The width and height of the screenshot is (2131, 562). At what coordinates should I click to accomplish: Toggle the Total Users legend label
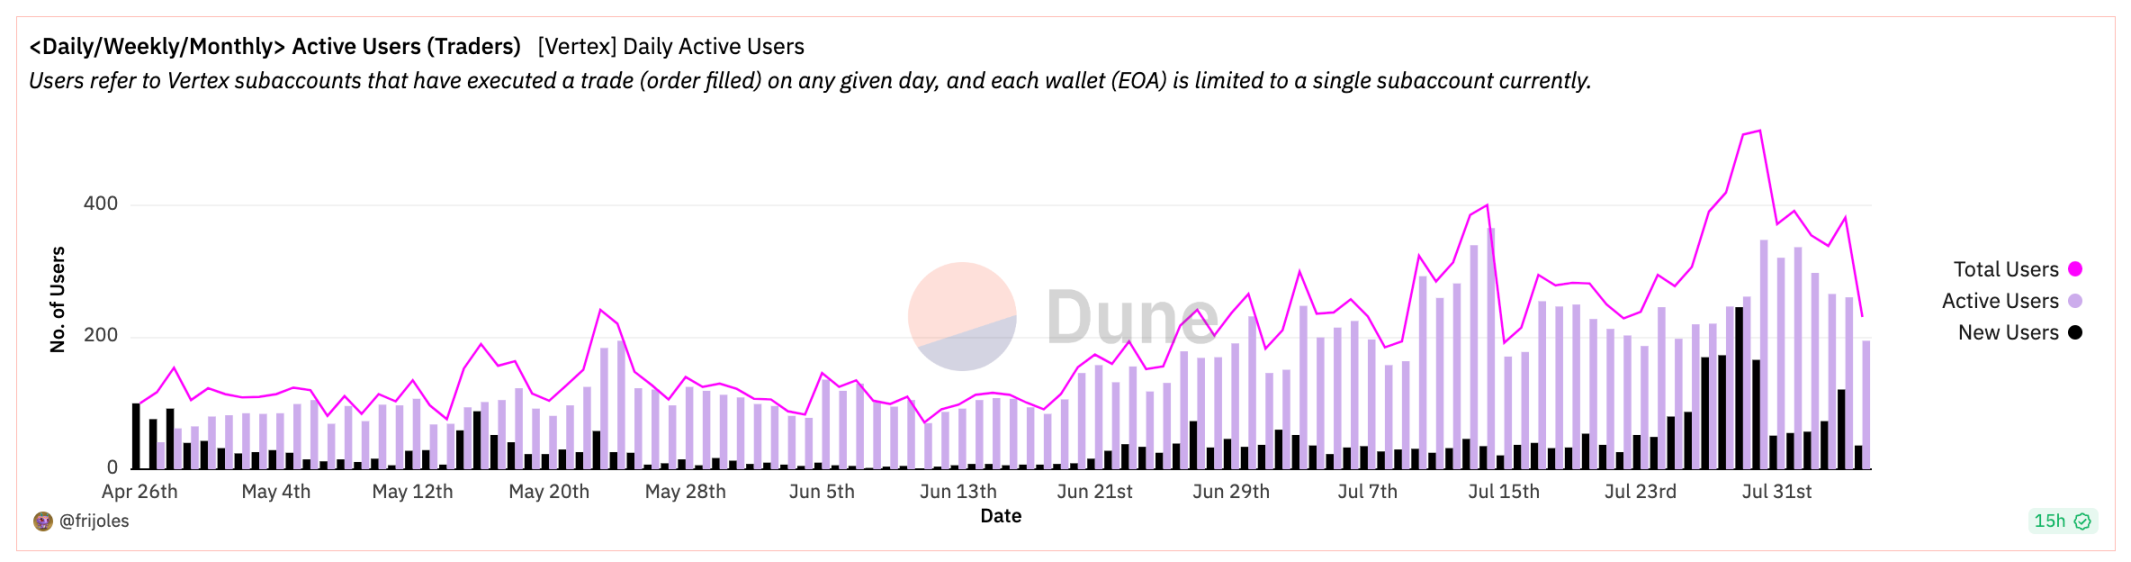(2005, 269)
